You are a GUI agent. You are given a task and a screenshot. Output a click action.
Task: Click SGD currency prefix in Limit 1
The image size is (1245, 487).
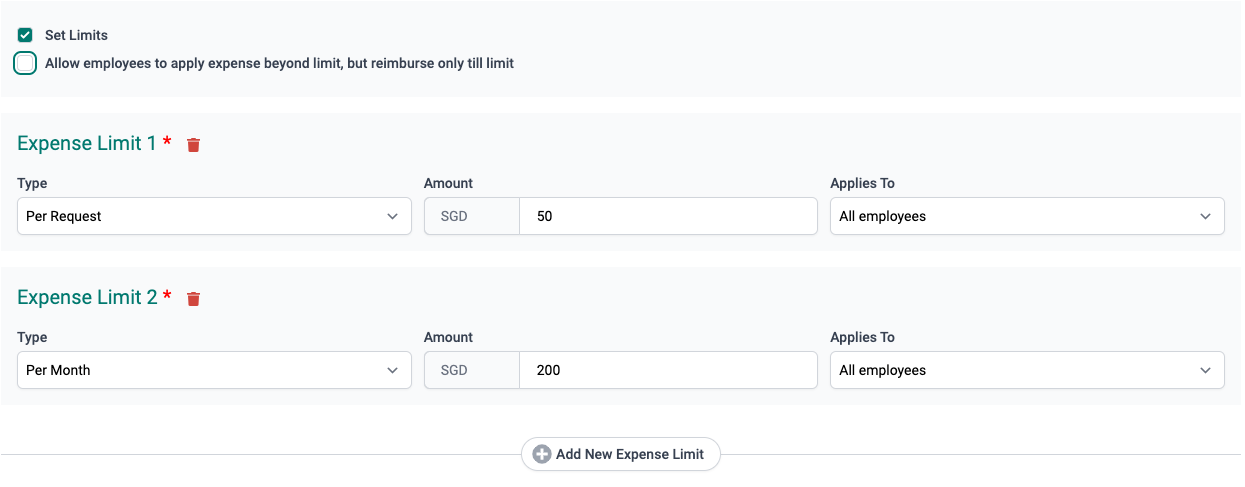(x=454, y=216)
